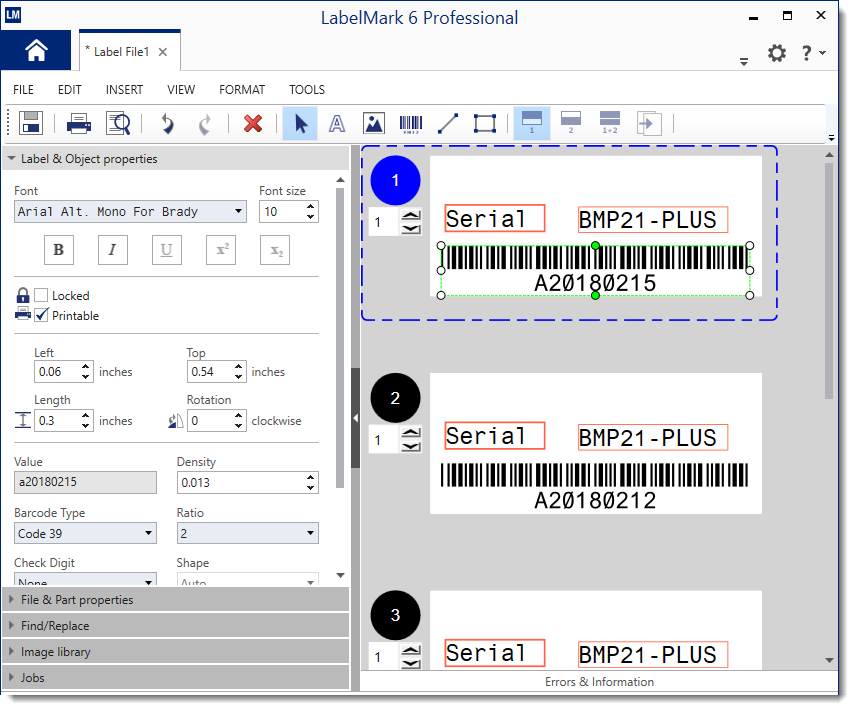
Task: Open the INSERT menu
Action: [x=124, y=90]
